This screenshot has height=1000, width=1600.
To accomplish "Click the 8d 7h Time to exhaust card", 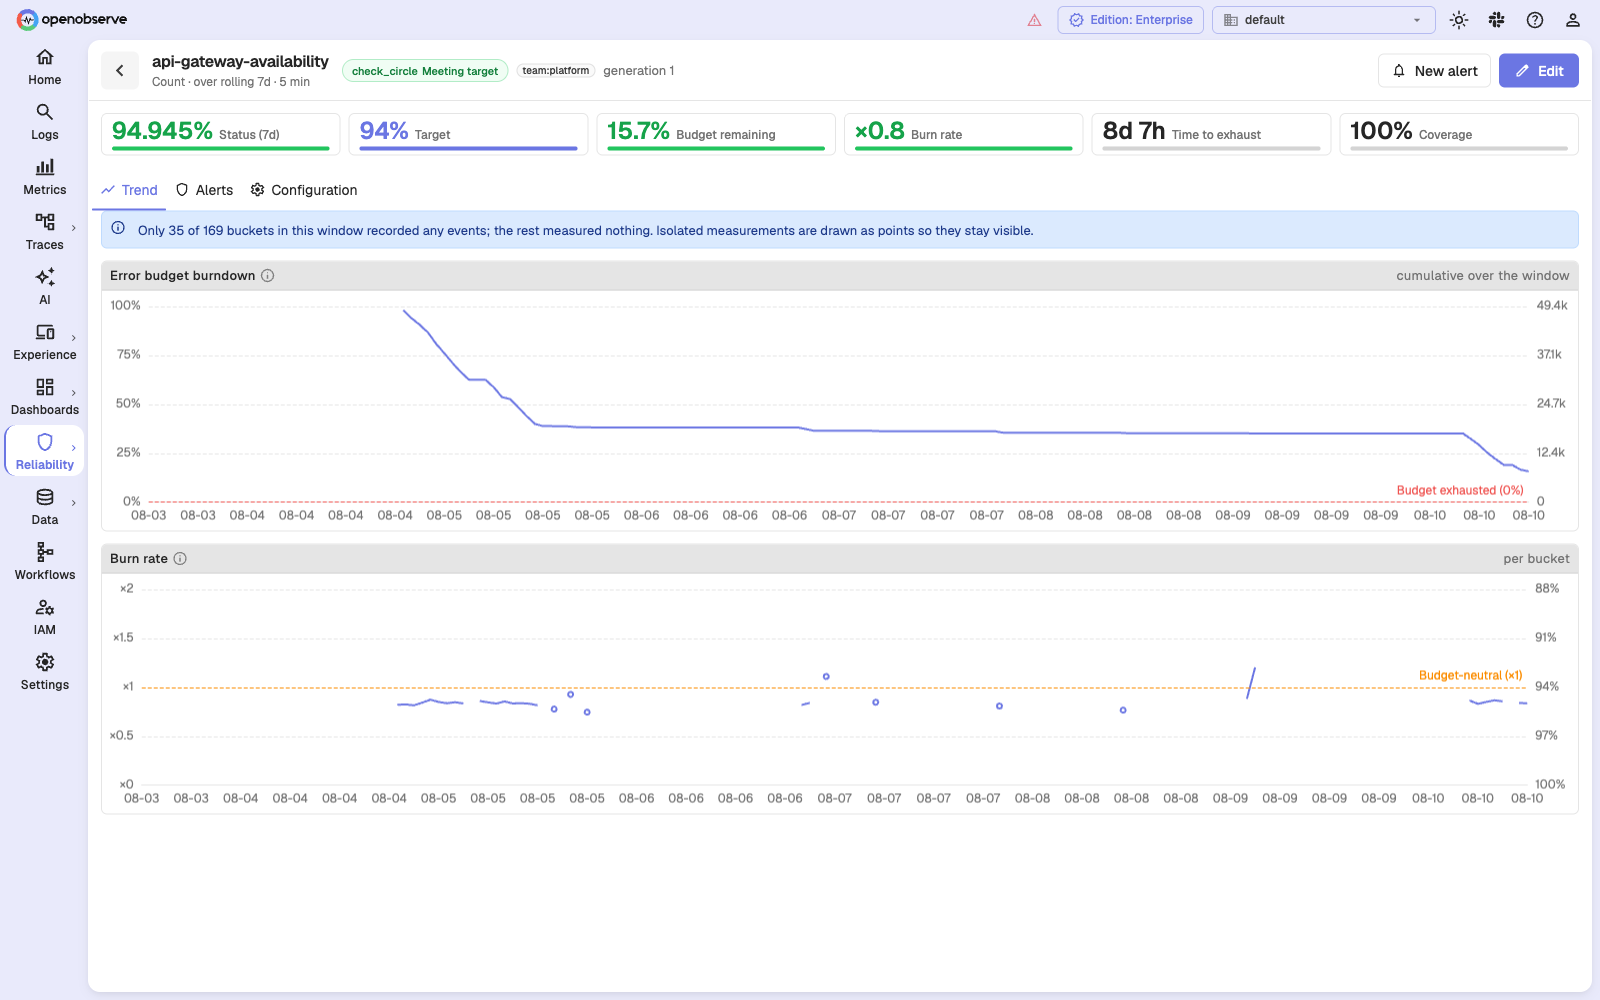I will 1211,134.
